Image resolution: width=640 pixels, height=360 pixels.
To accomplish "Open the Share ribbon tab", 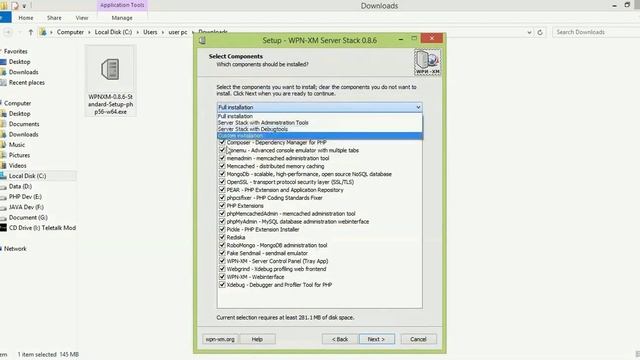I will [x=54, y=18].
